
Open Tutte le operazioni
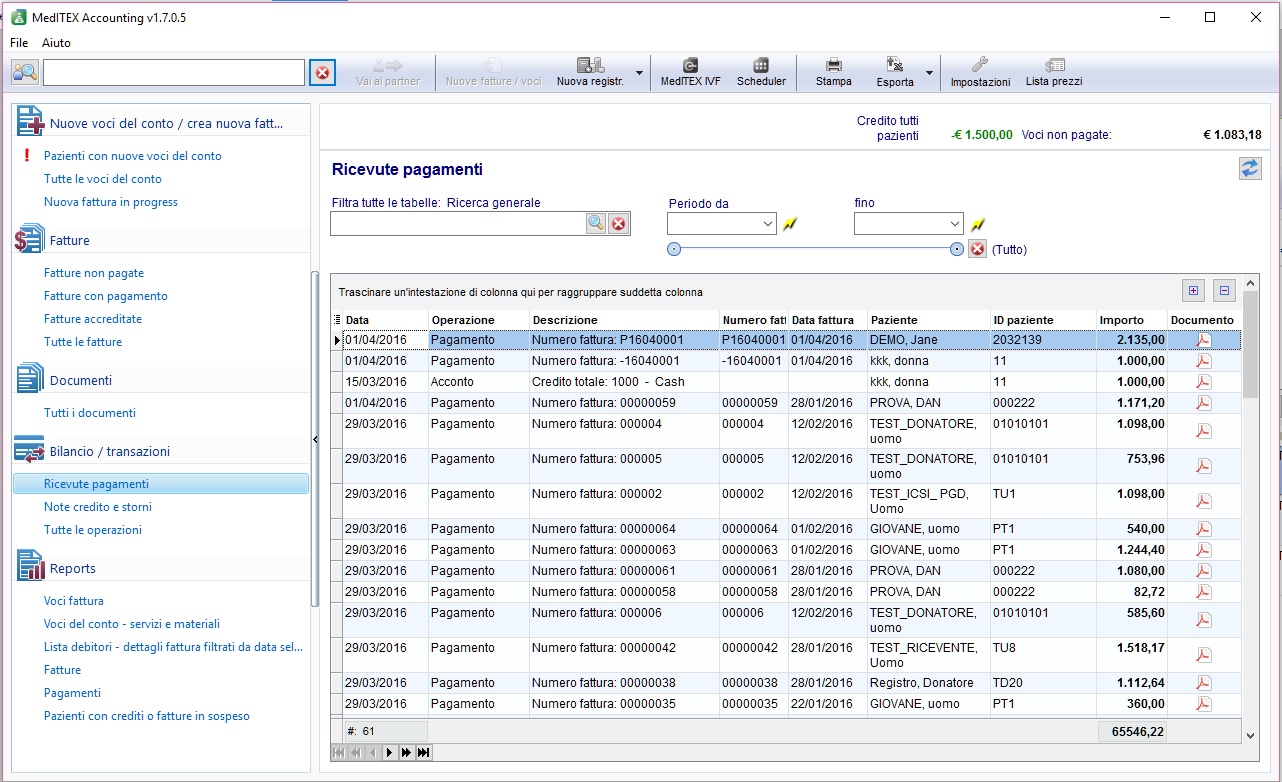[x=93, y=530]
